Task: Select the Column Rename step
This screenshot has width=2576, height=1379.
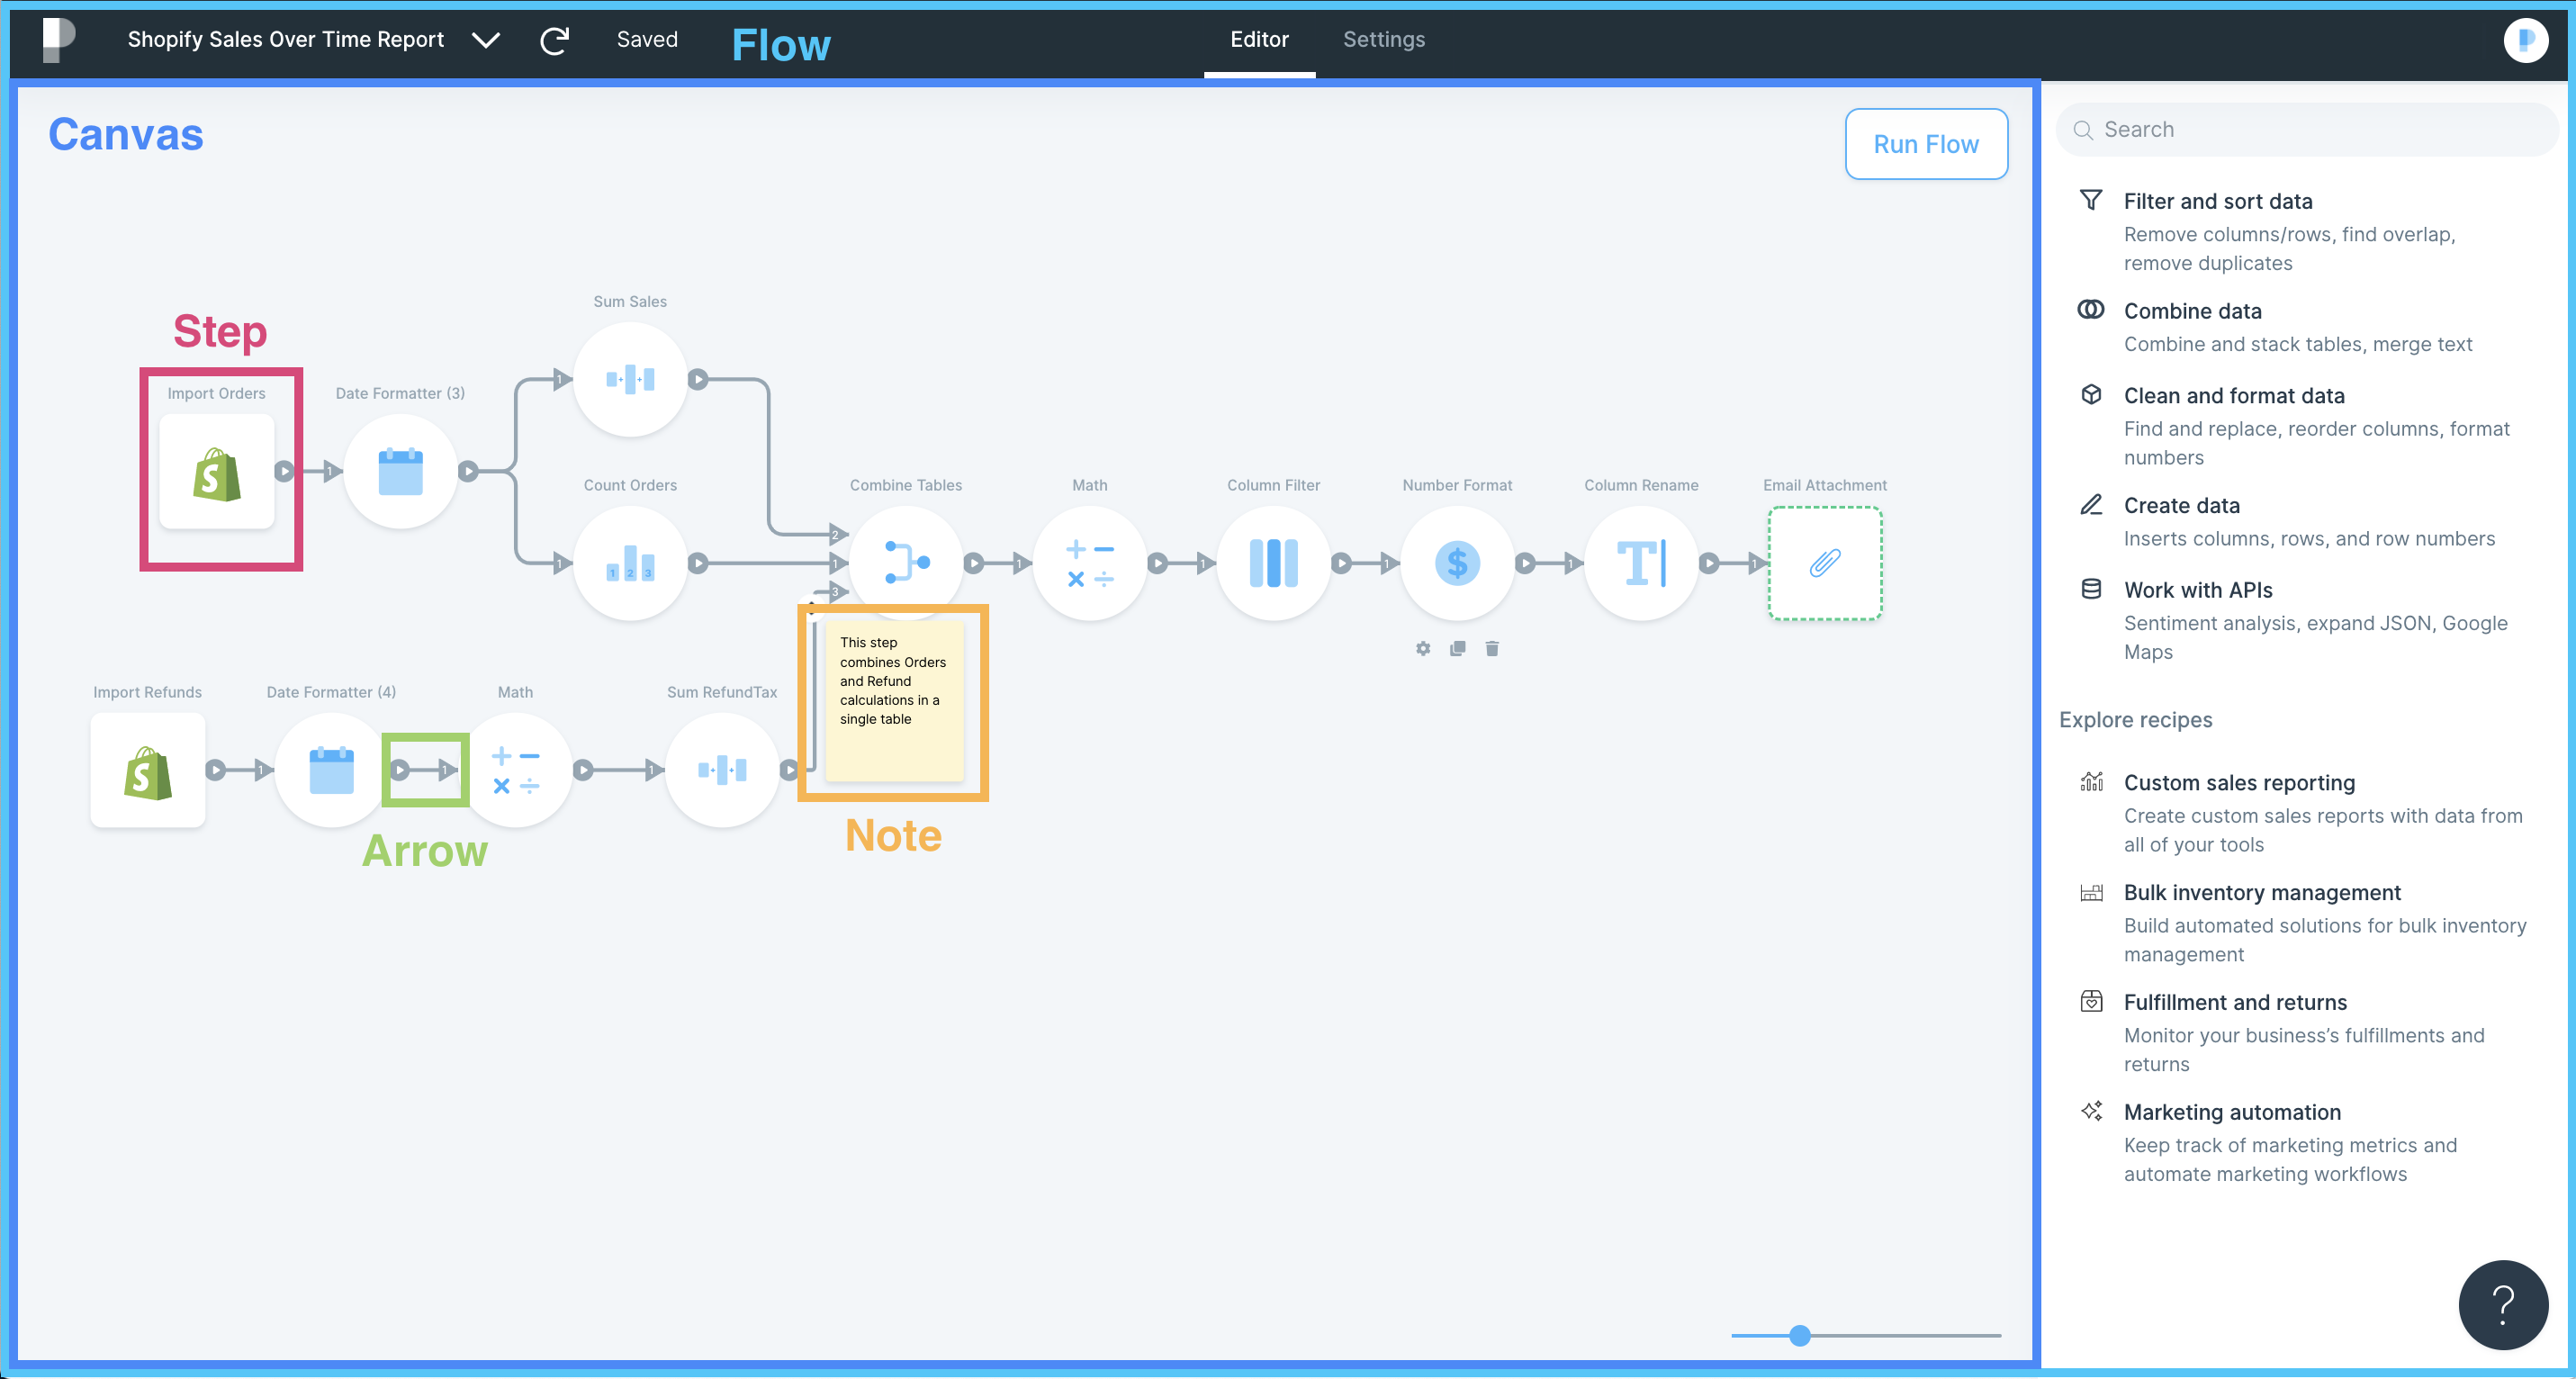Action: [1641, 563]
